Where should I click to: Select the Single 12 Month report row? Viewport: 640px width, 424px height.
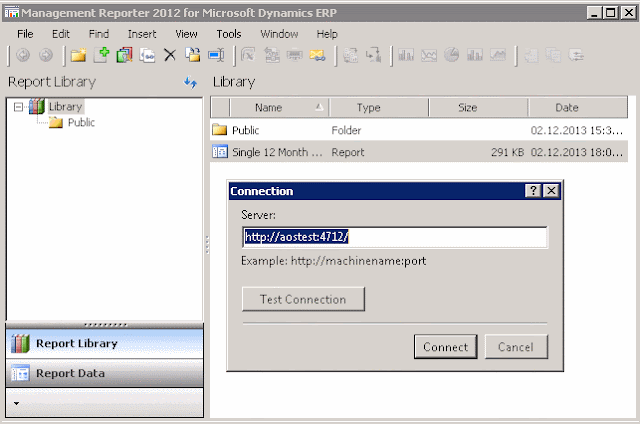(x=419, y=152)
